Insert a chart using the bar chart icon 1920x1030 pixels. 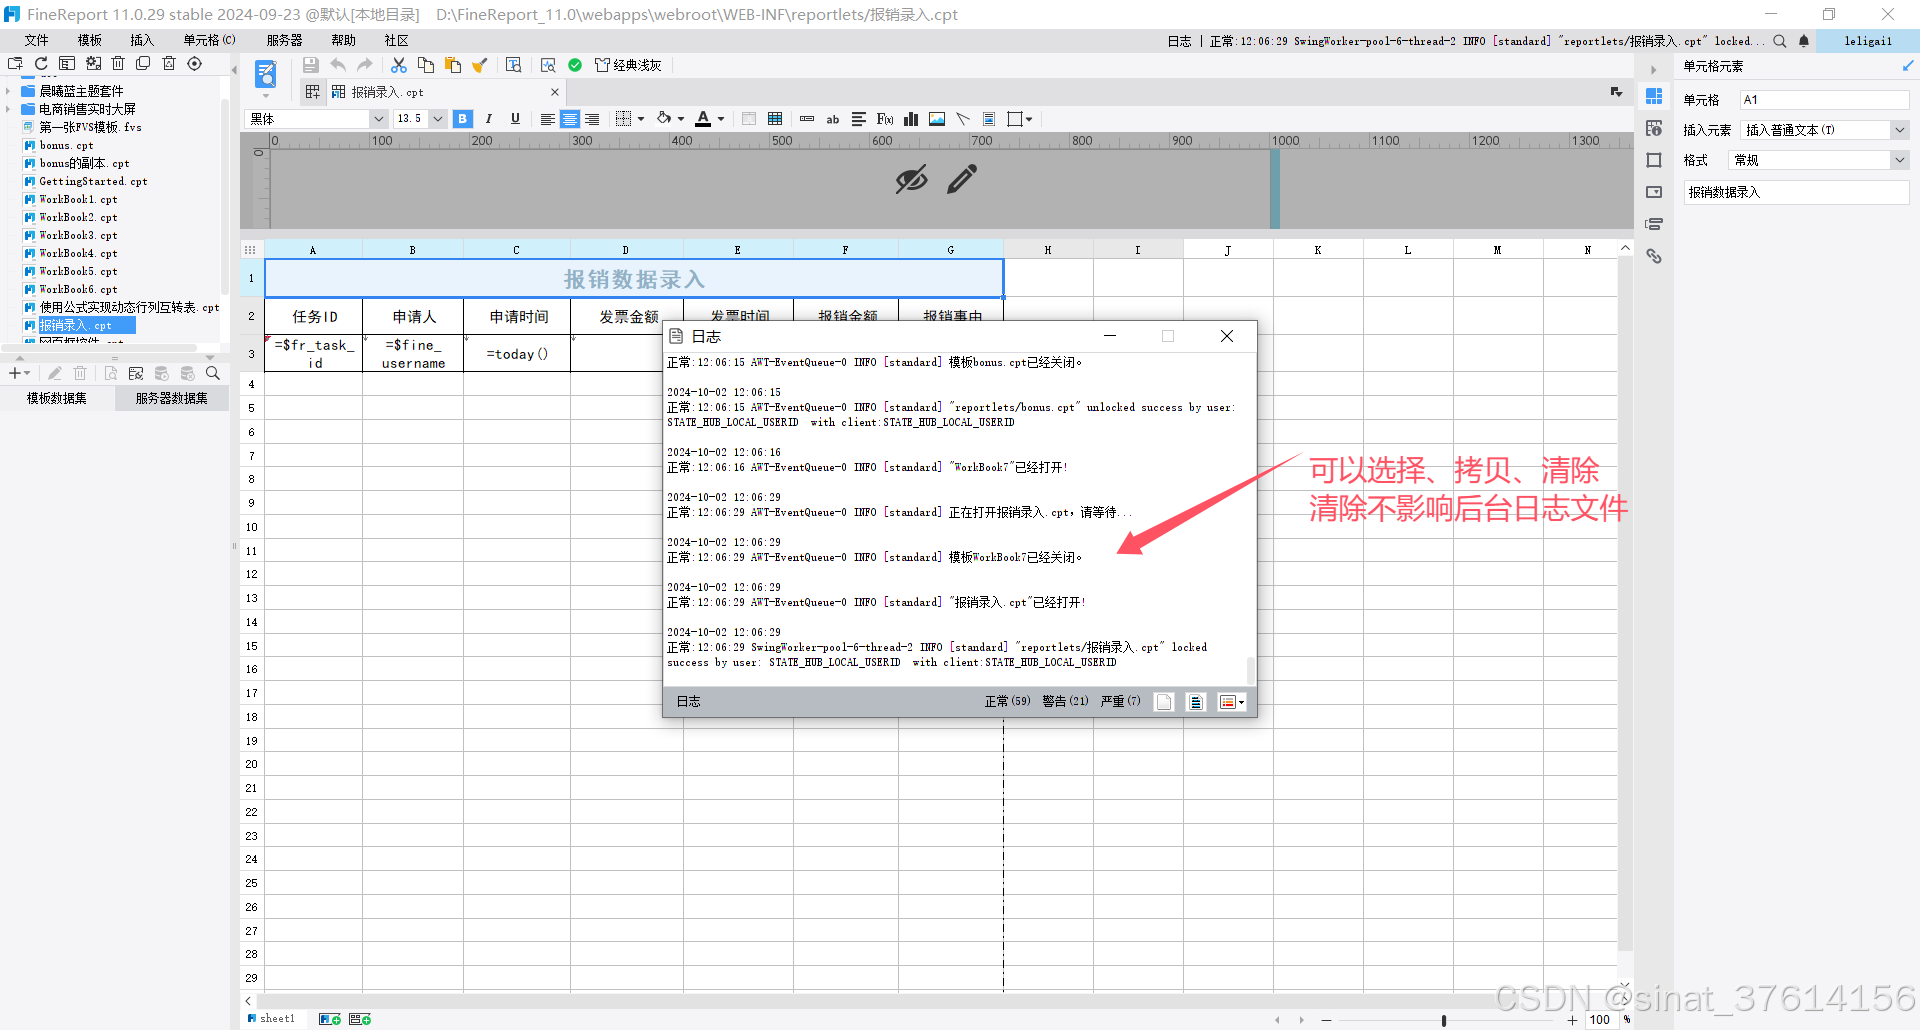click(911, 119)
